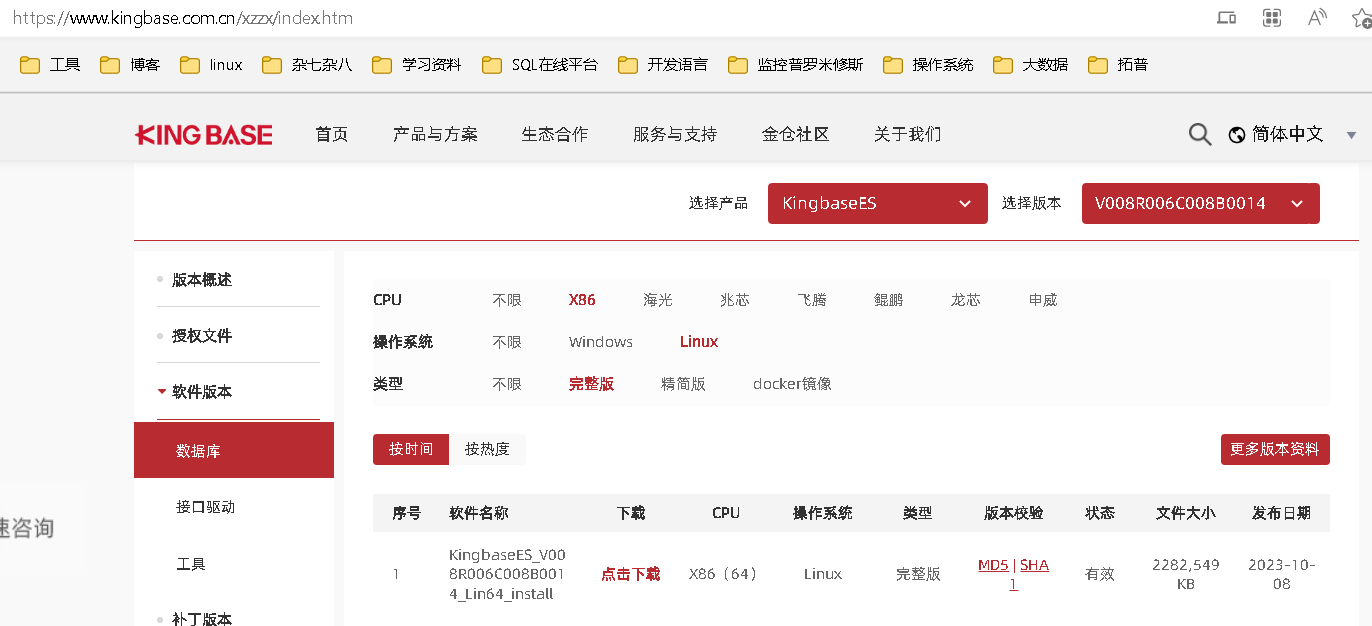1372x626 pixels.
Task: Select CPU filter 海光
Action: (x=658, y=300)
